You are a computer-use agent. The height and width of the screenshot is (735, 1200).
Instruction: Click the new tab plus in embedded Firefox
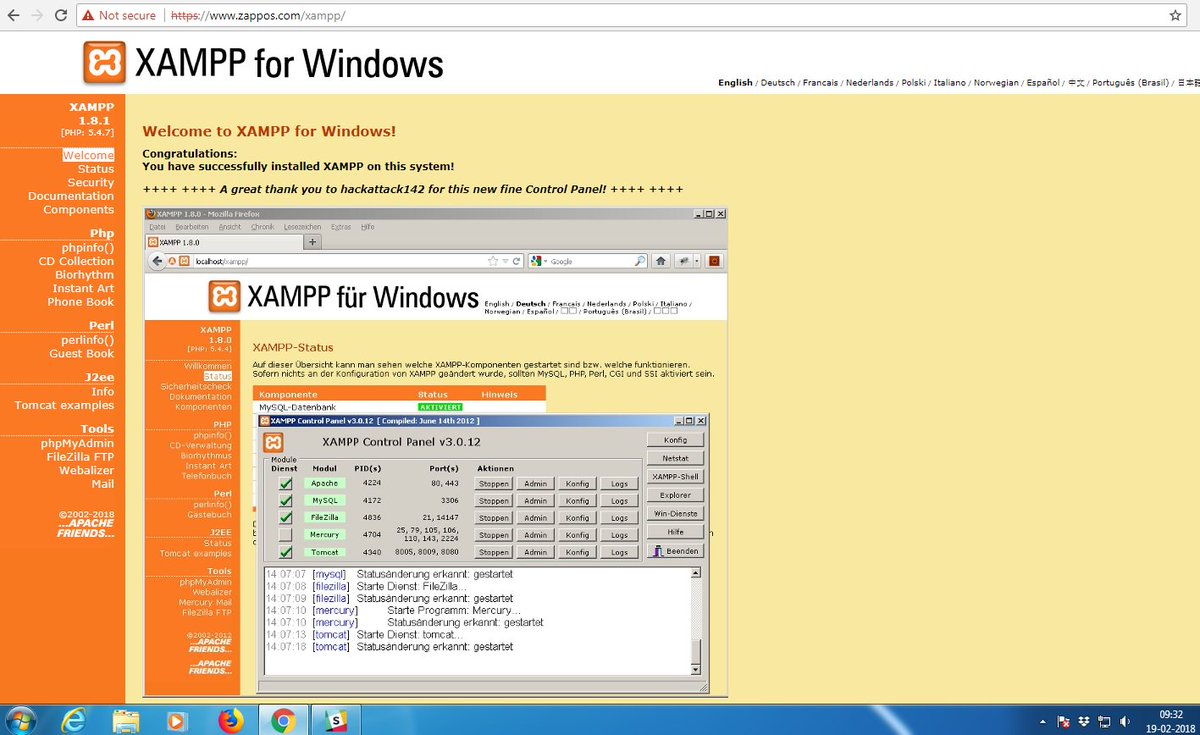click(x=312, y=241)
